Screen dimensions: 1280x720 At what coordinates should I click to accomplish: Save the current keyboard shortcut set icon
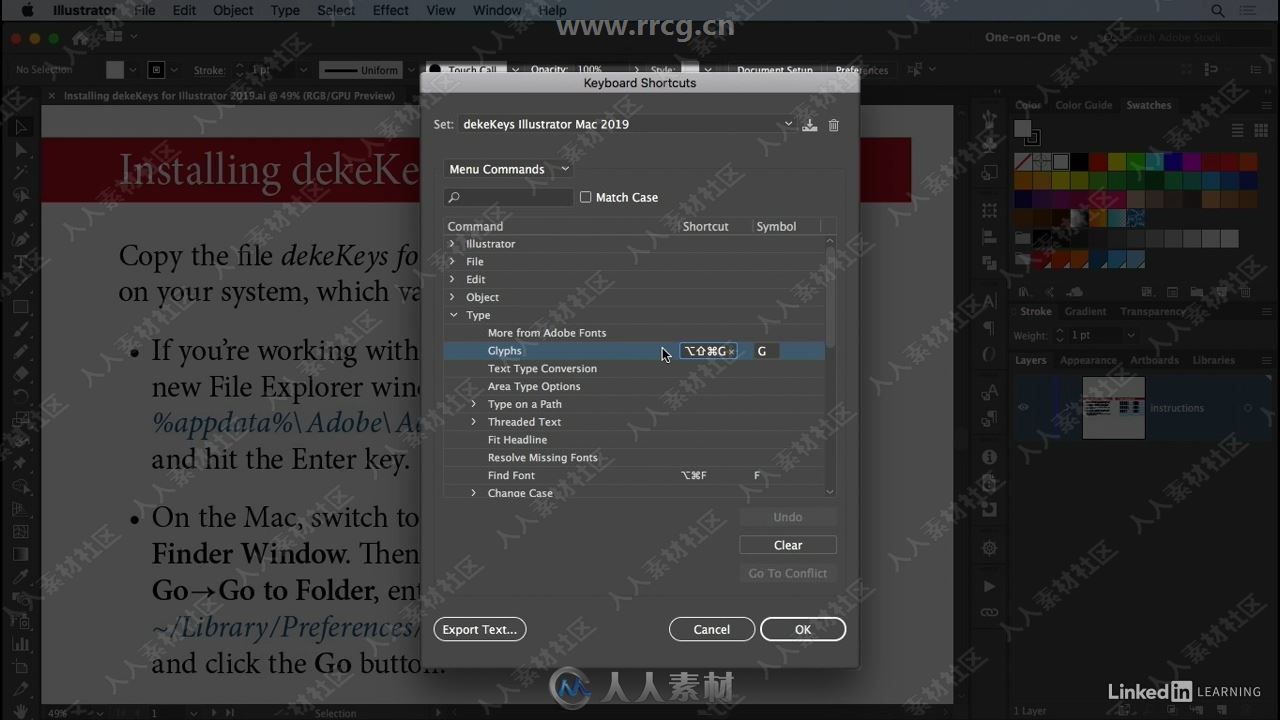coord(810,125)
